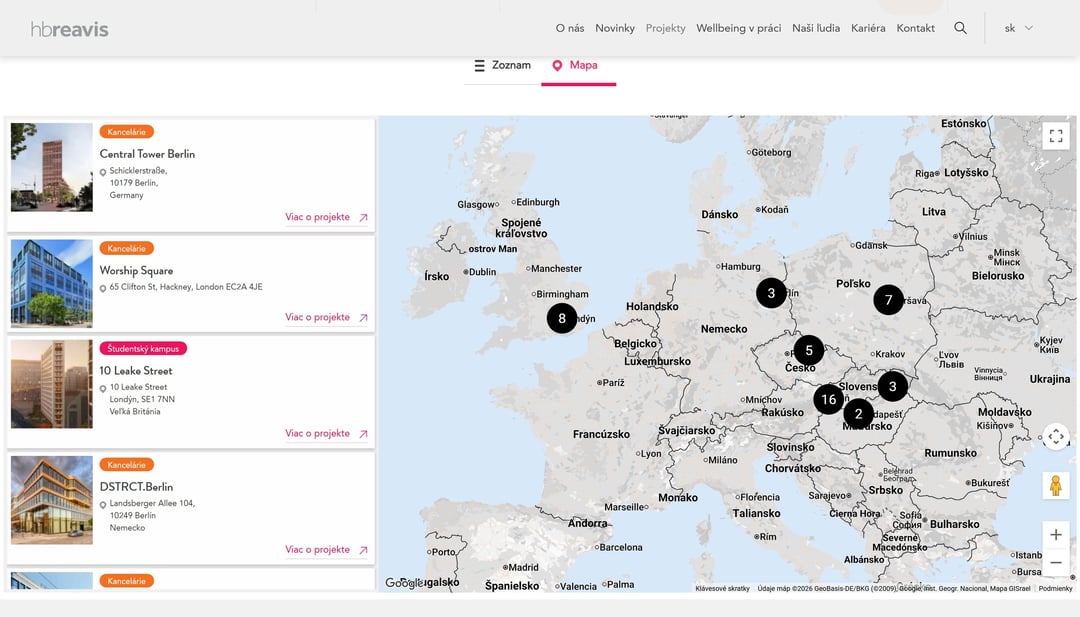
Task: Switch to the Zoznam list tab
Action: point(503,65)
